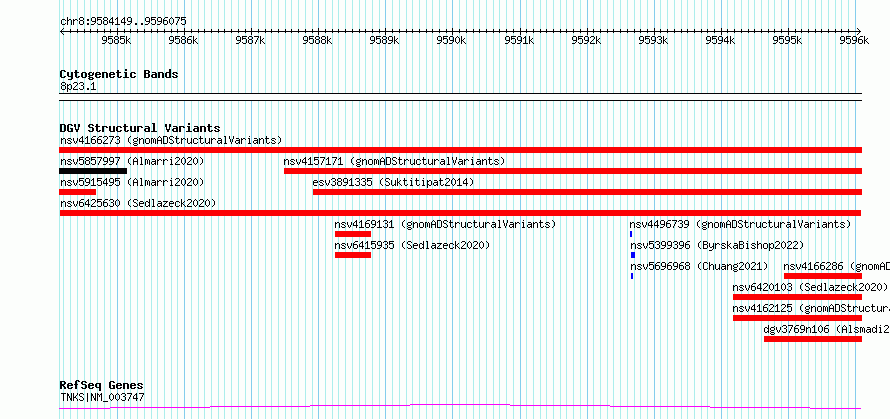
Task: Open nsv6415935 (Sedlazeck2020) variant label
Action: [412, 245]
